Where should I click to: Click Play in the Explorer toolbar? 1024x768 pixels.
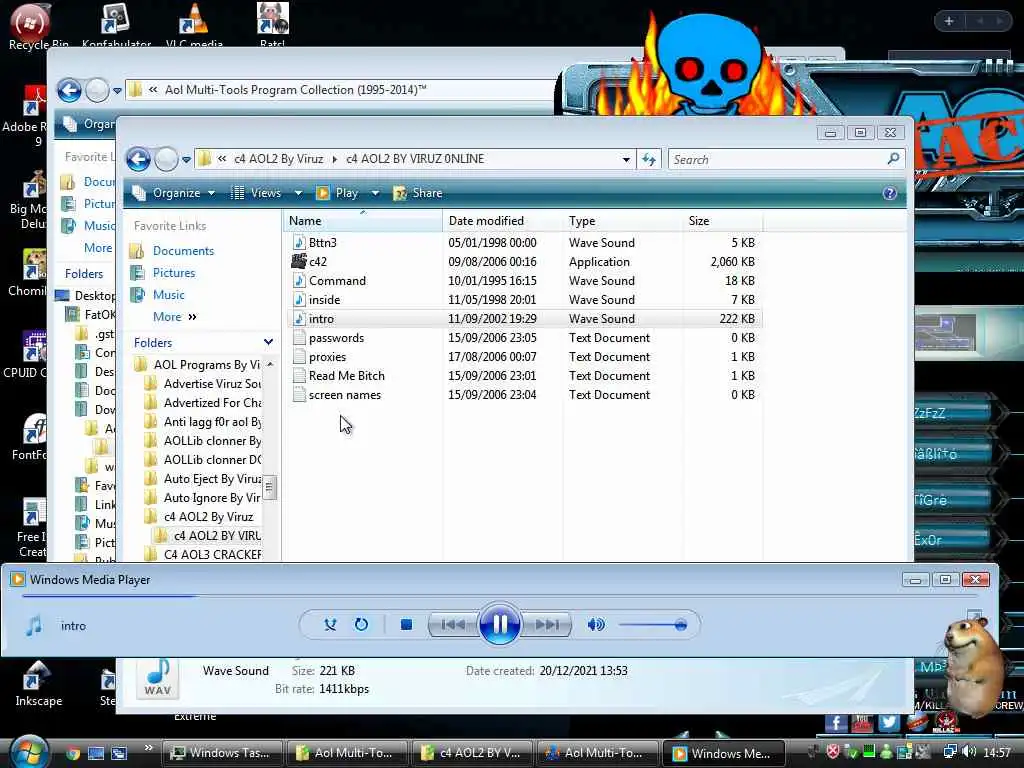[x=337, y=193]
